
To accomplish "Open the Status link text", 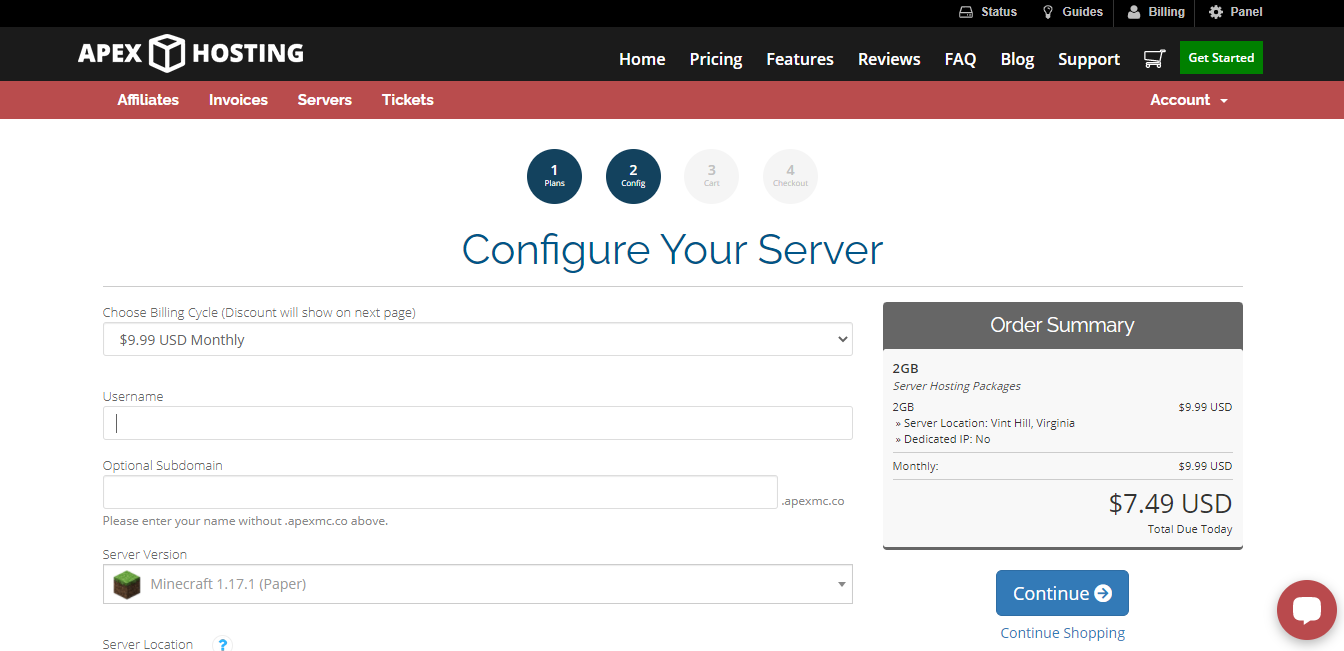I will (x=999, y=12).
